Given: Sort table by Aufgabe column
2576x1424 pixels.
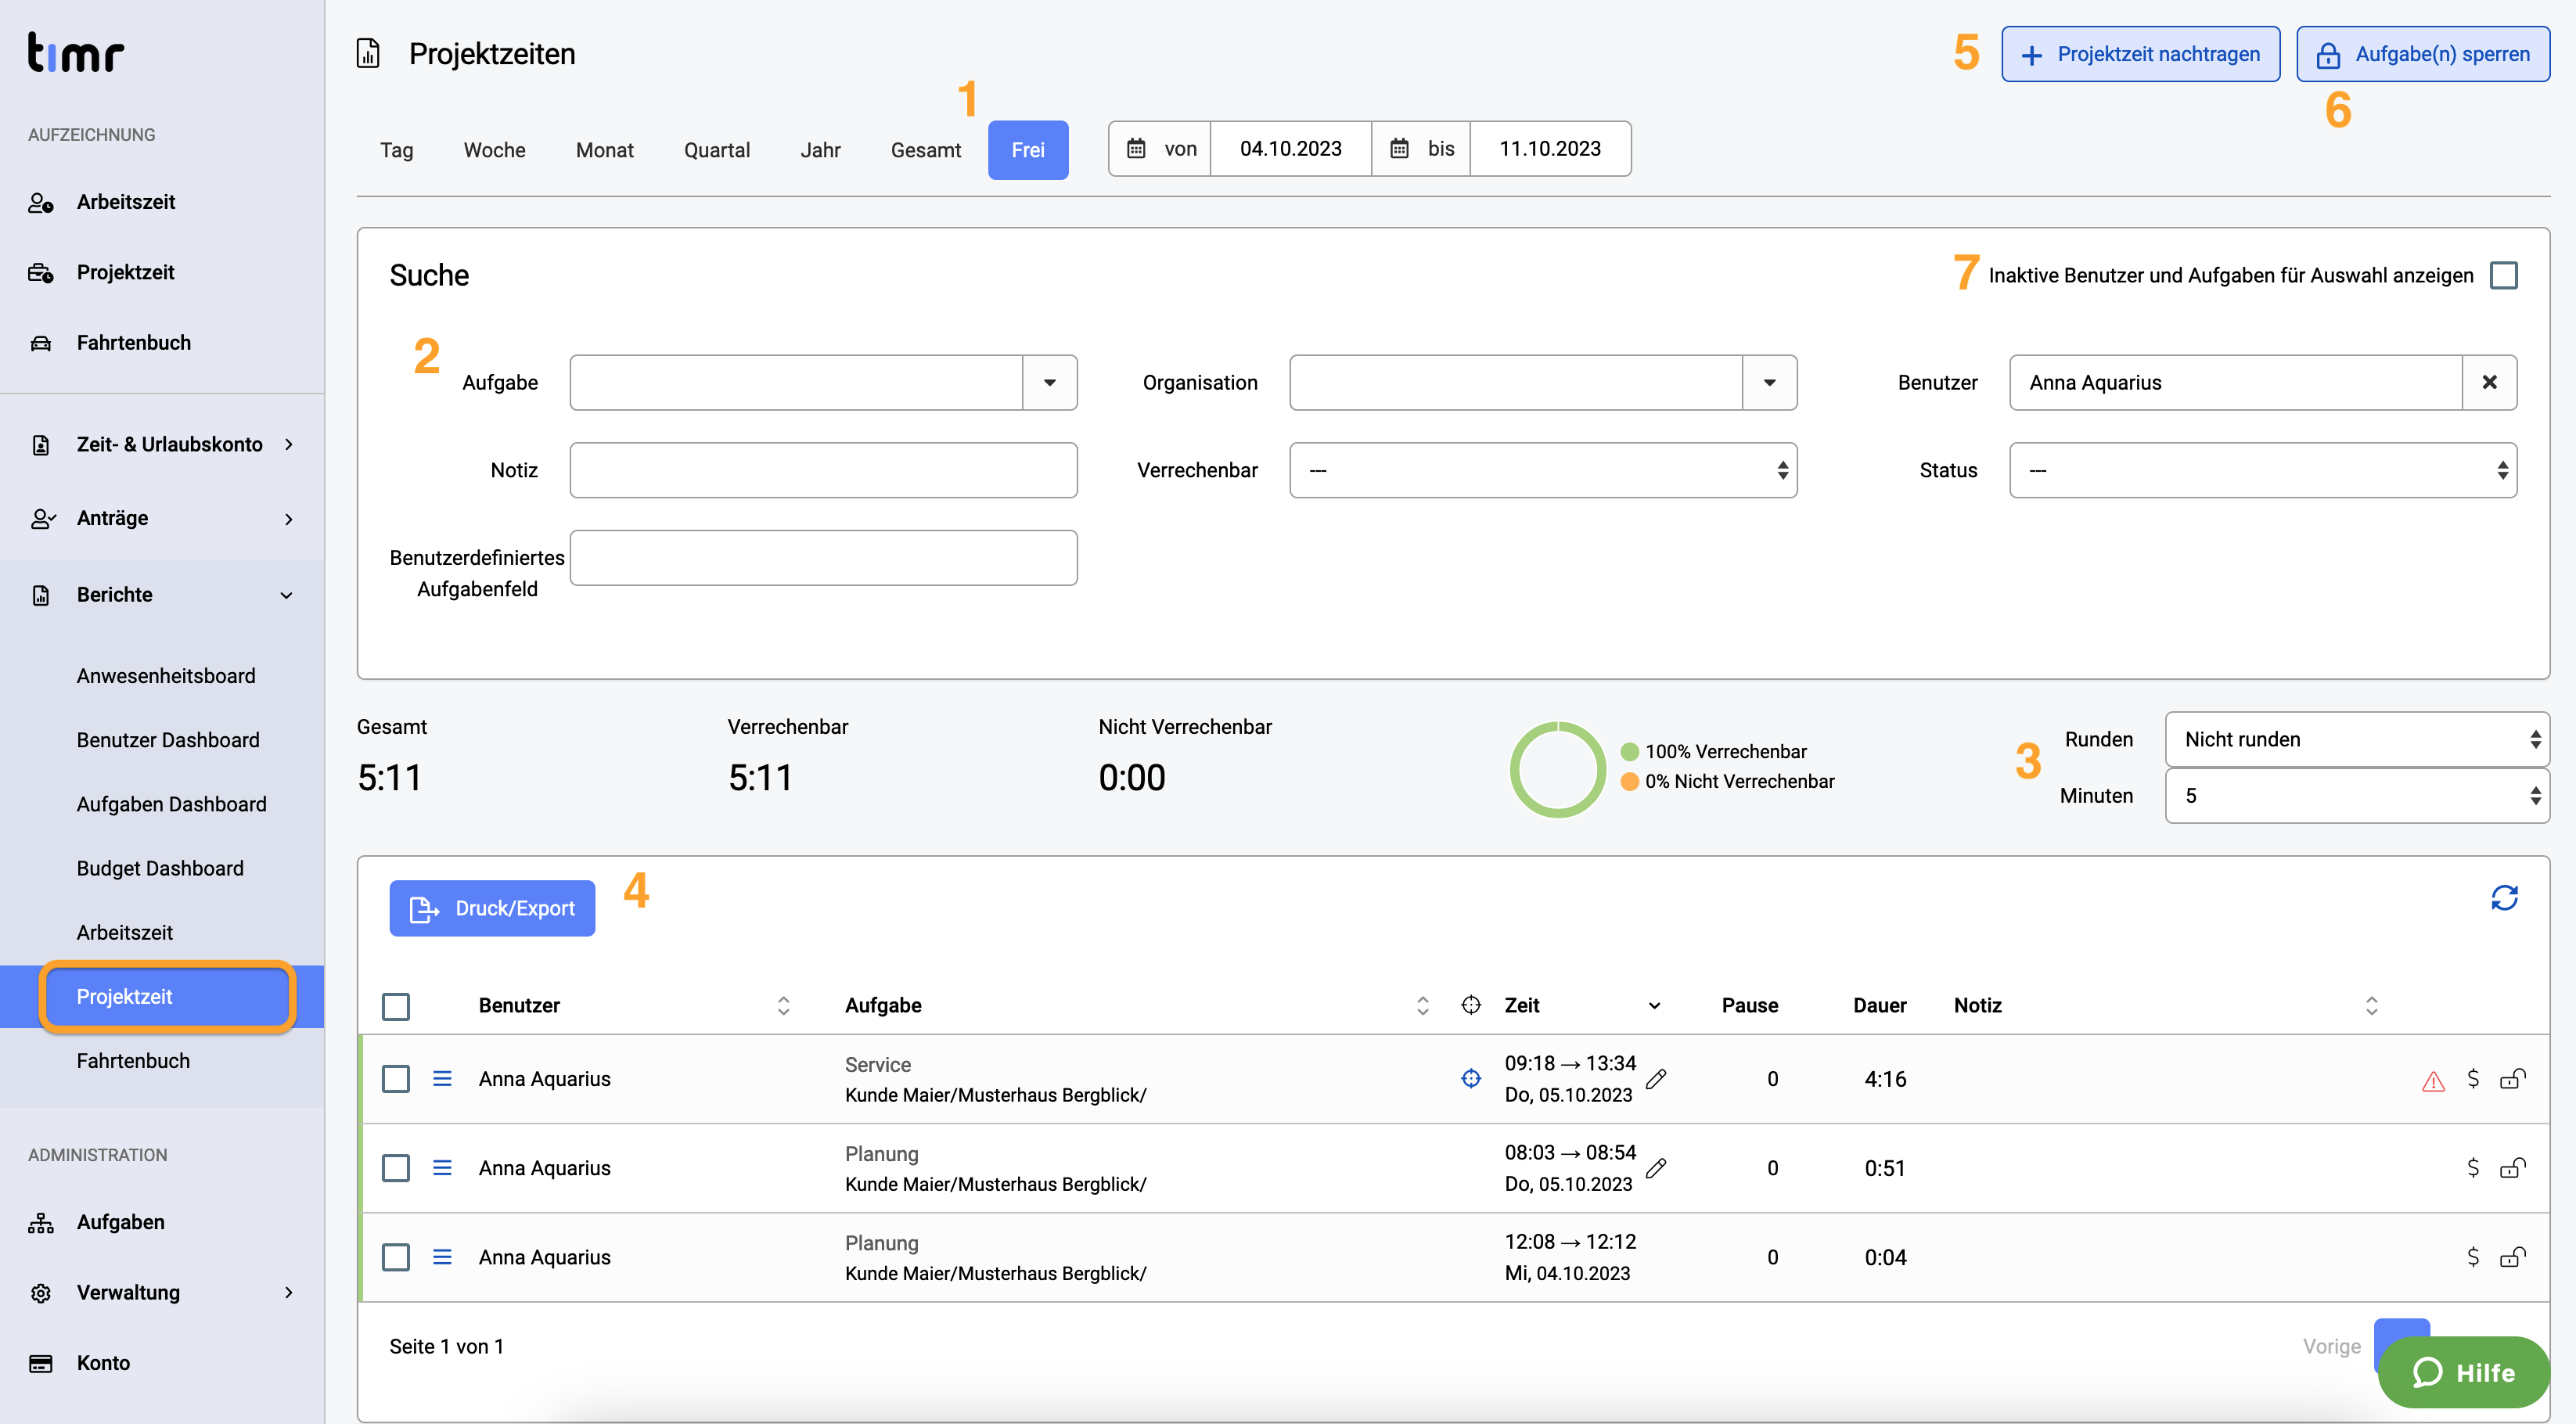Looking at the screenshot, I should [1422, 1005].
